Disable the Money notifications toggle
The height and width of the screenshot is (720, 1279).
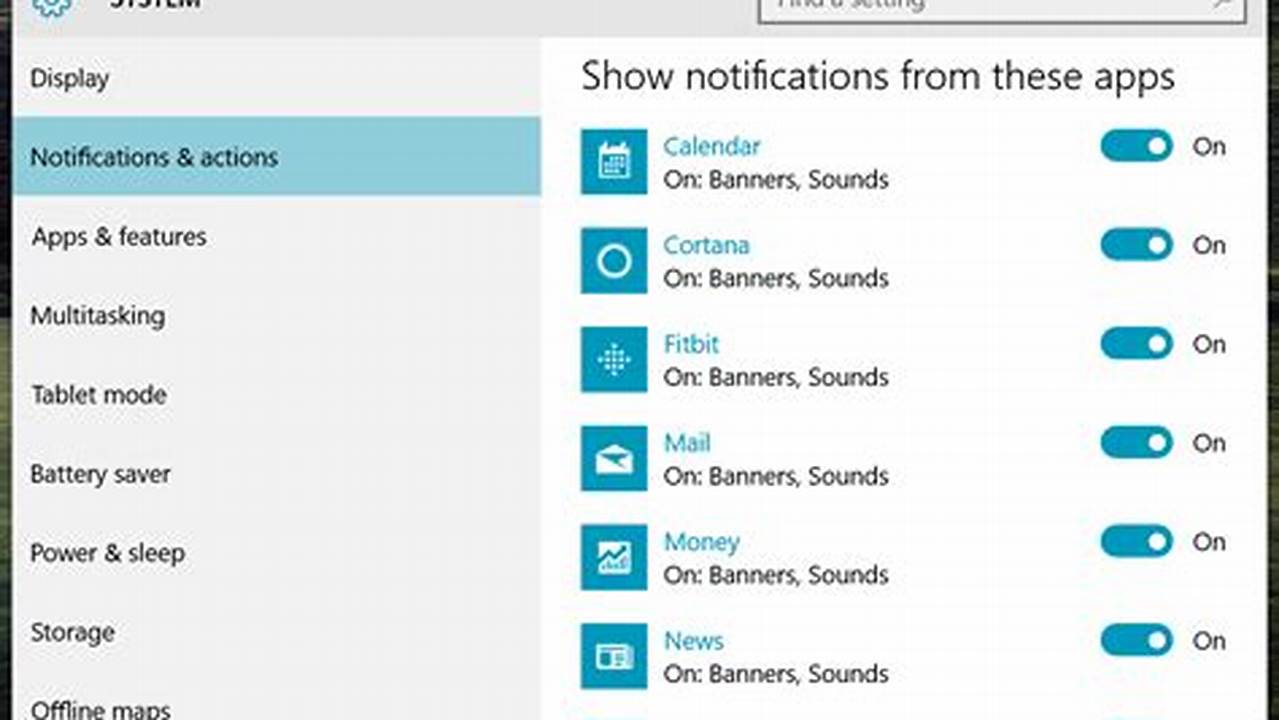1137,542
